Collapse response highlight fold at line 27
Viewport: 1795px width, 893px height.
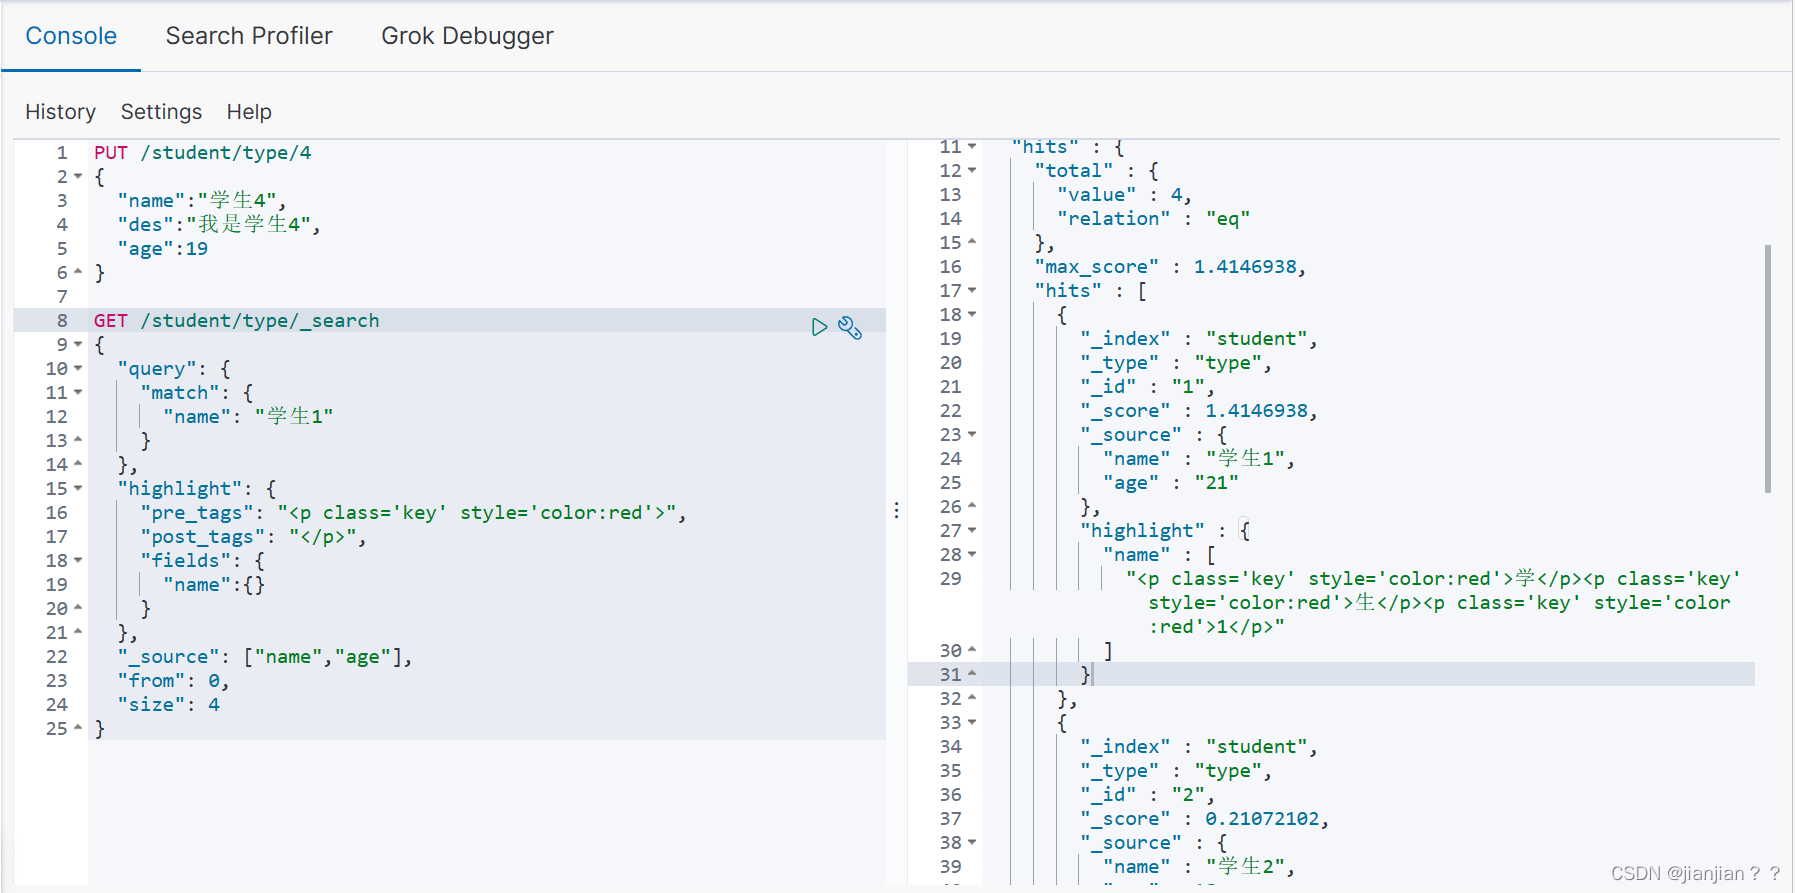(972, 531)
